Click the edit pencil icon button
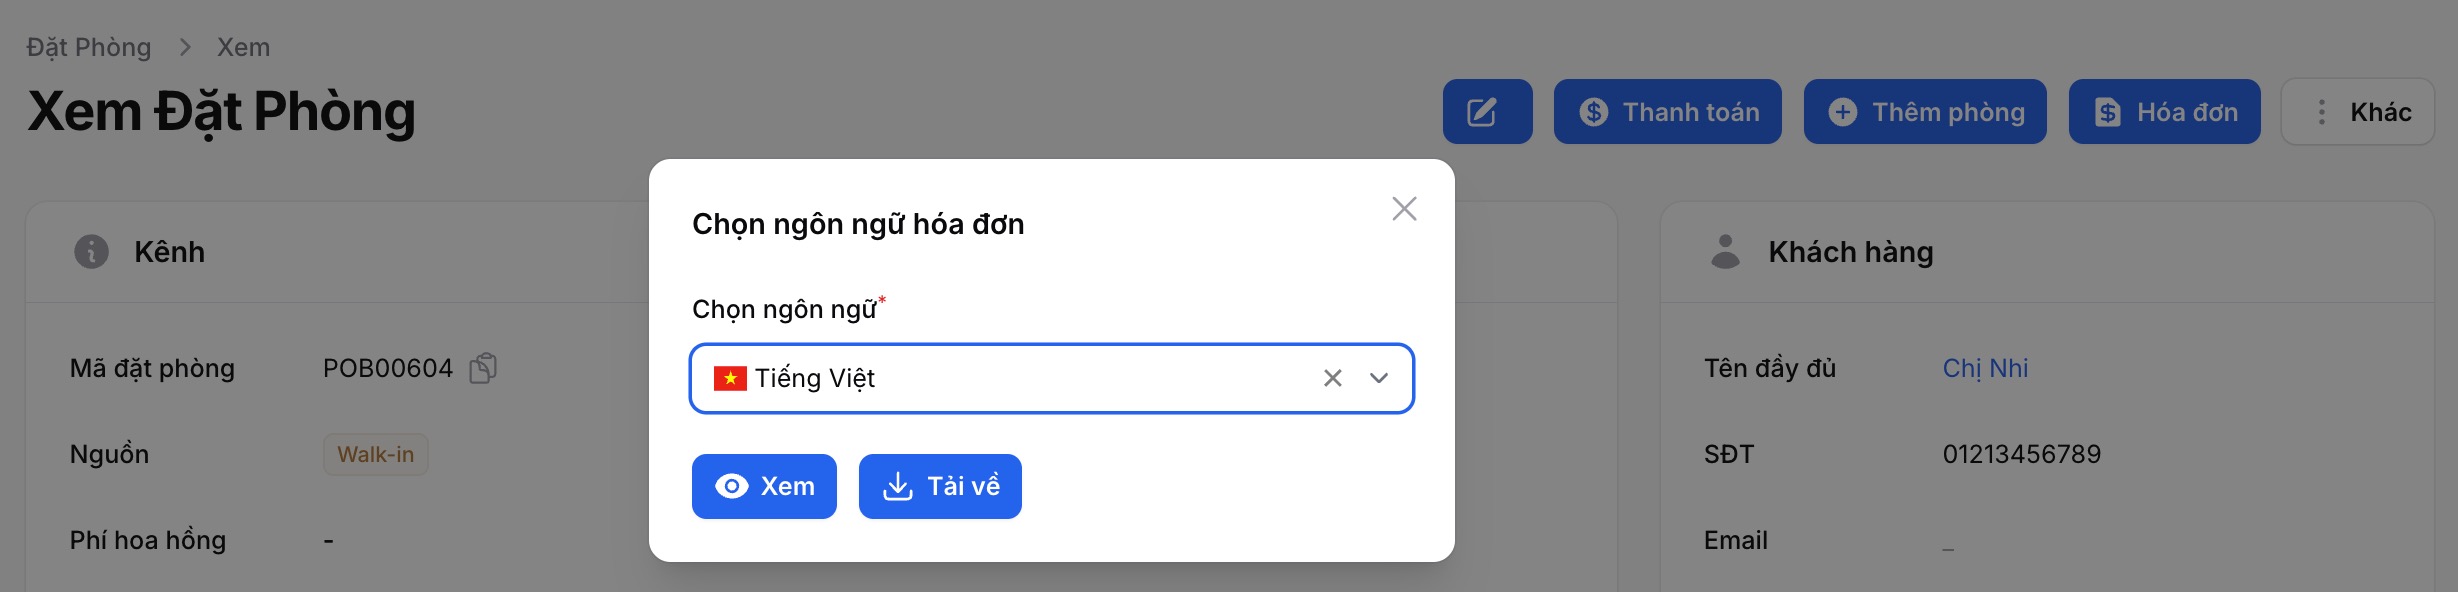This screenshot has width=2458, height=592. coord(1487,112)
